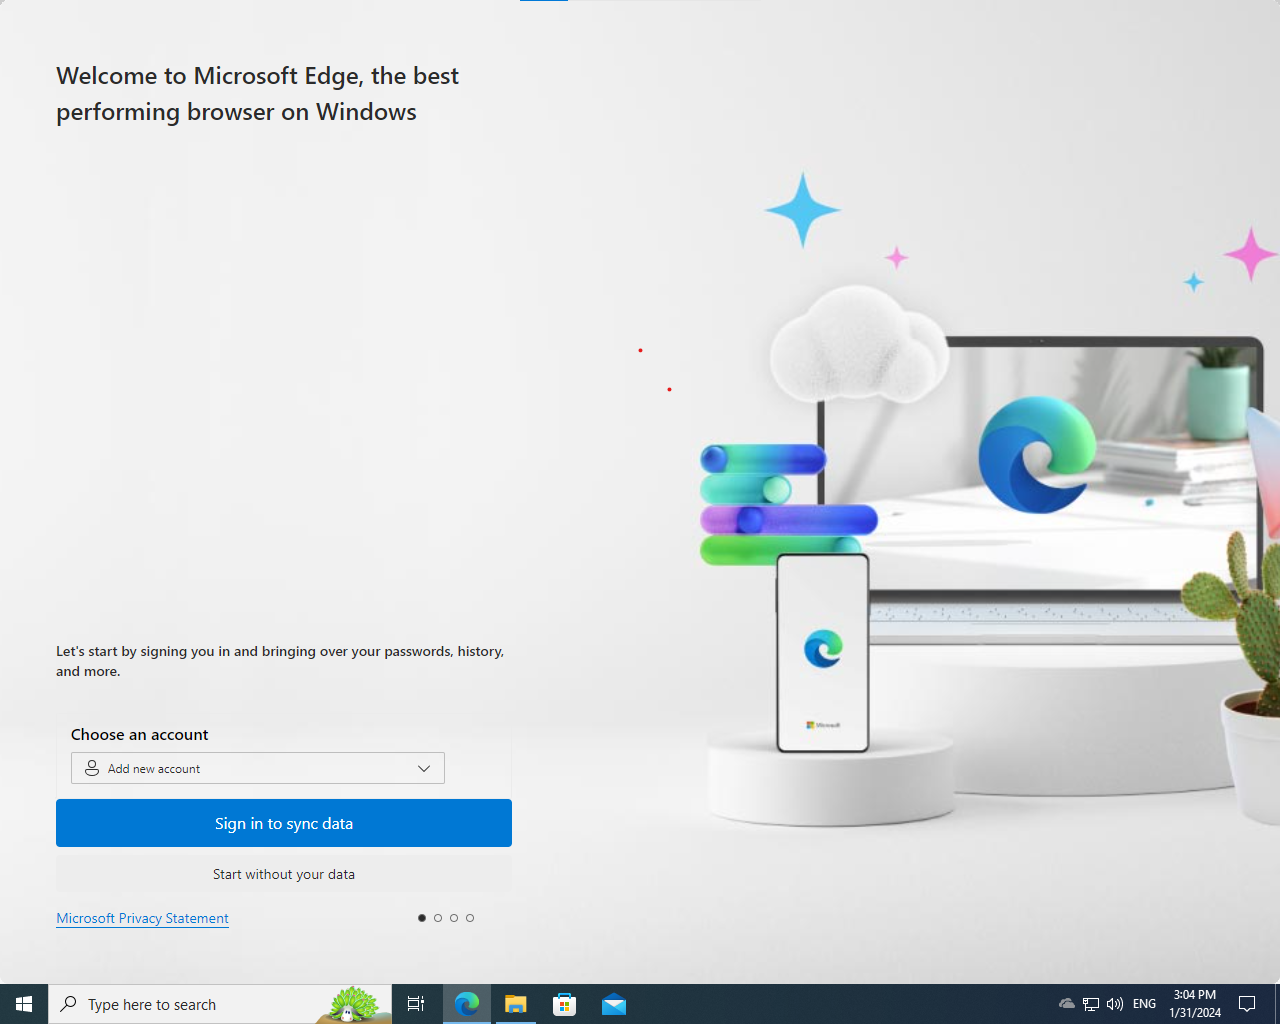The height and width of the screenshot is (1024, 1280).
Task: Open the Microsoft Privacy Statement link
Action: pyautogui.click(x=142, y=918)
